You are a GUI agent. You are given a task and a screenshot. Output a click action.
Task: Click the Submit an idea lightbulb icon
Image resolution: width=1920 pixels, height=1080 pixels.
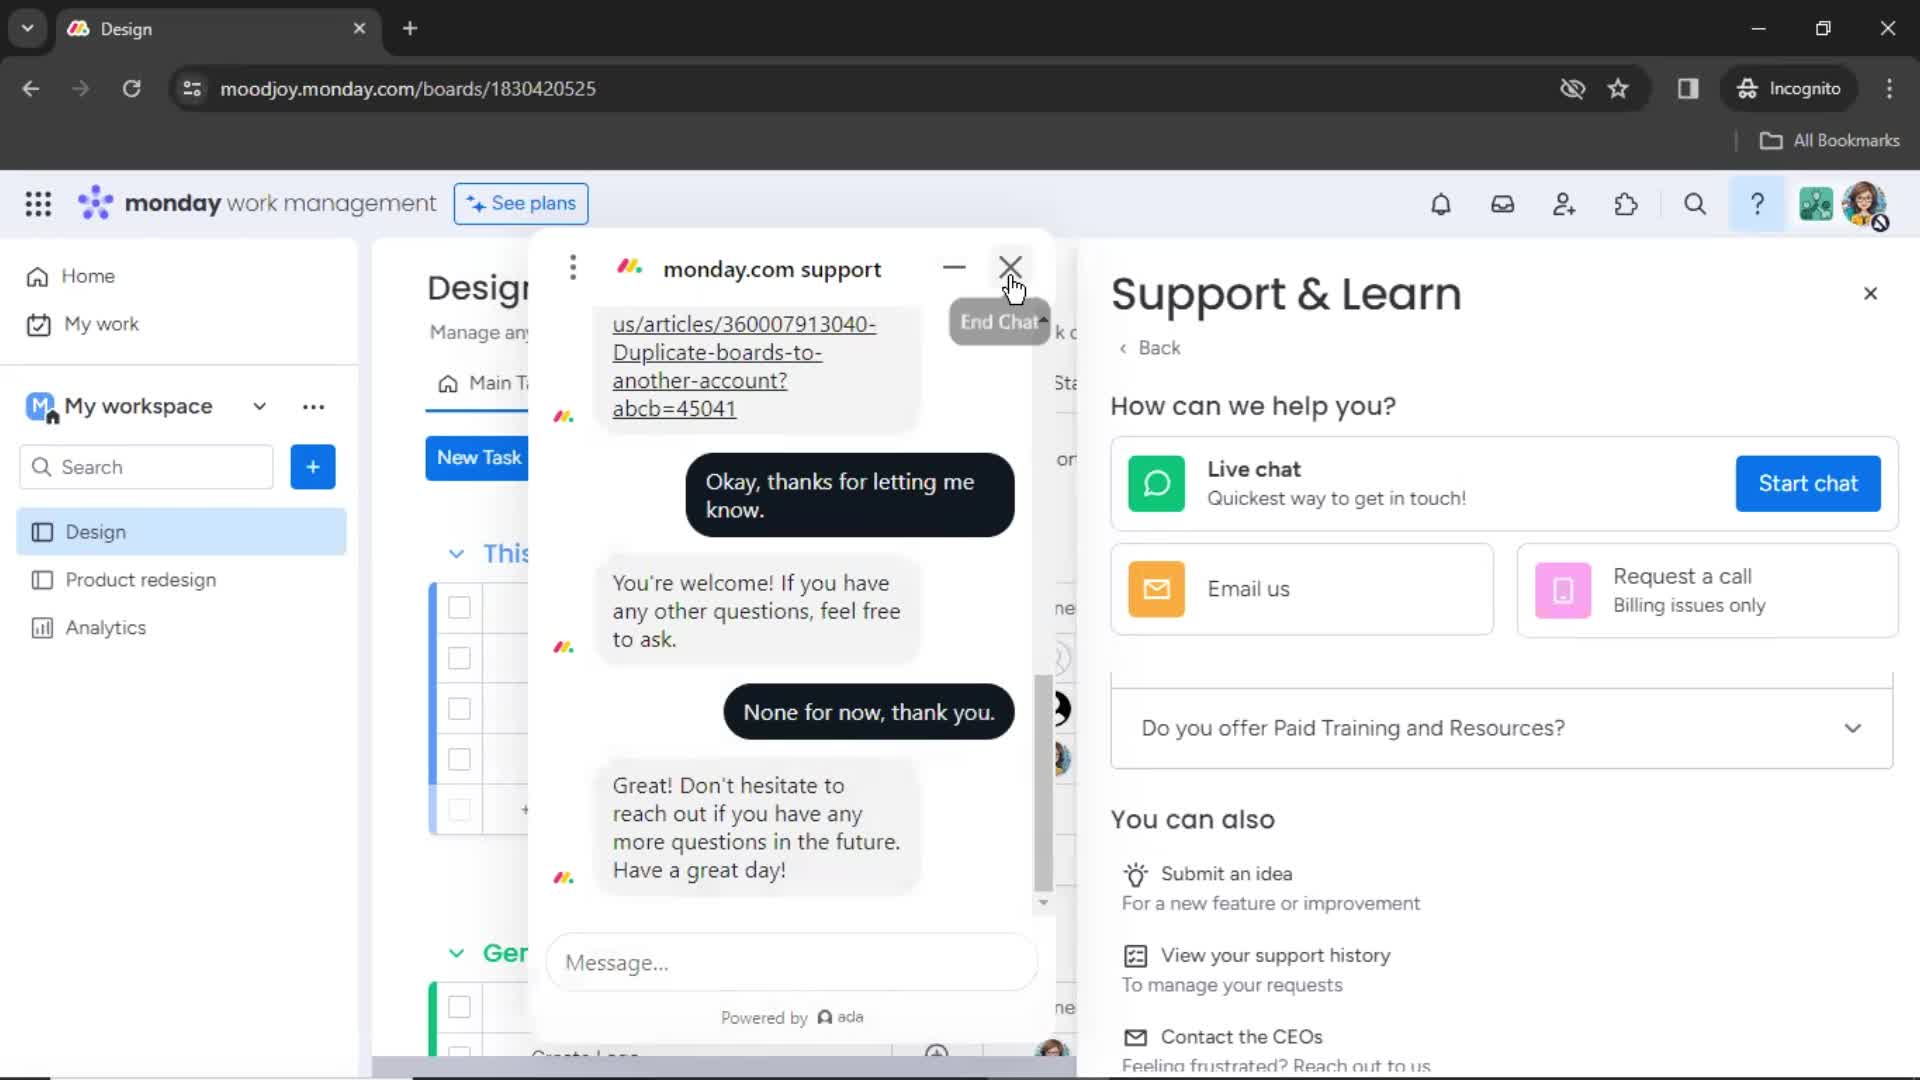(x=1135, y=875)
